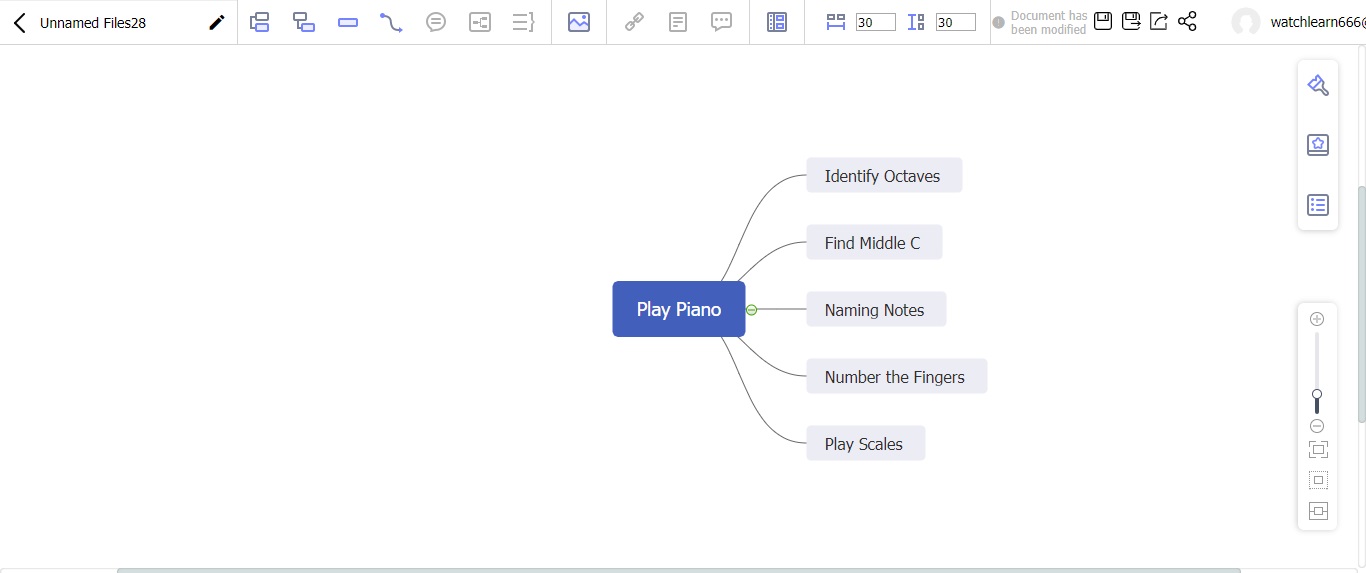The height and width of the screenshot is (573, 1366).
Task: Select the Play Piano central node
Action: [678, 309]
